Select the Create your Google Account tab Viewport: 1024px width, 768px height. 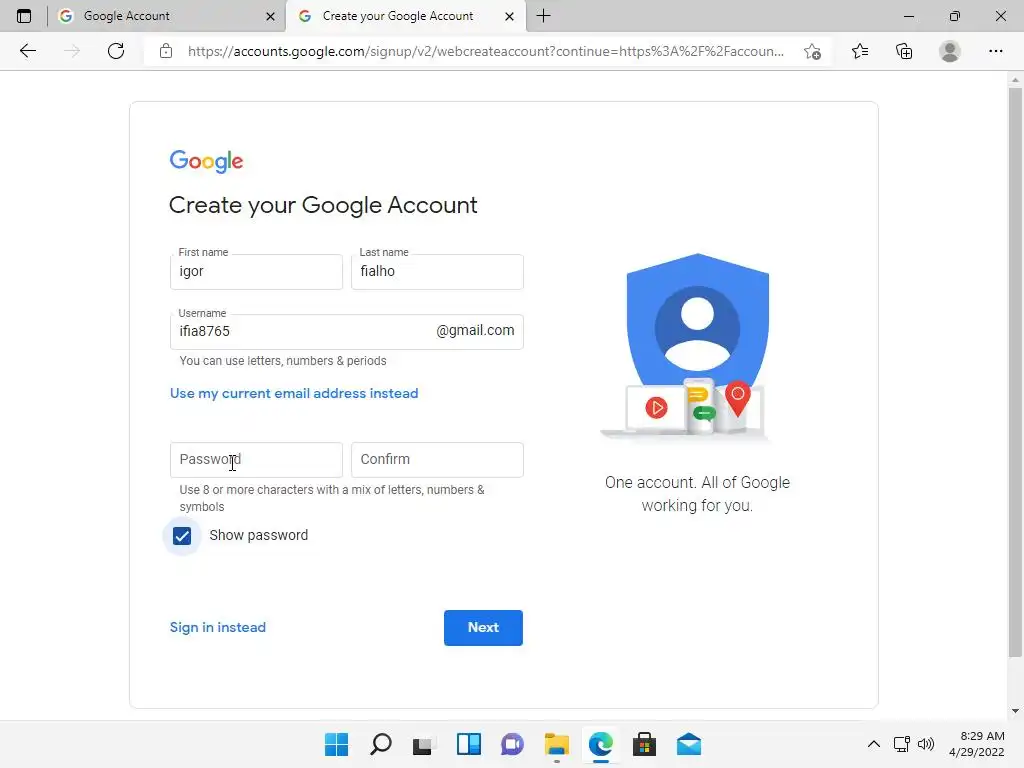coord(406,16)
